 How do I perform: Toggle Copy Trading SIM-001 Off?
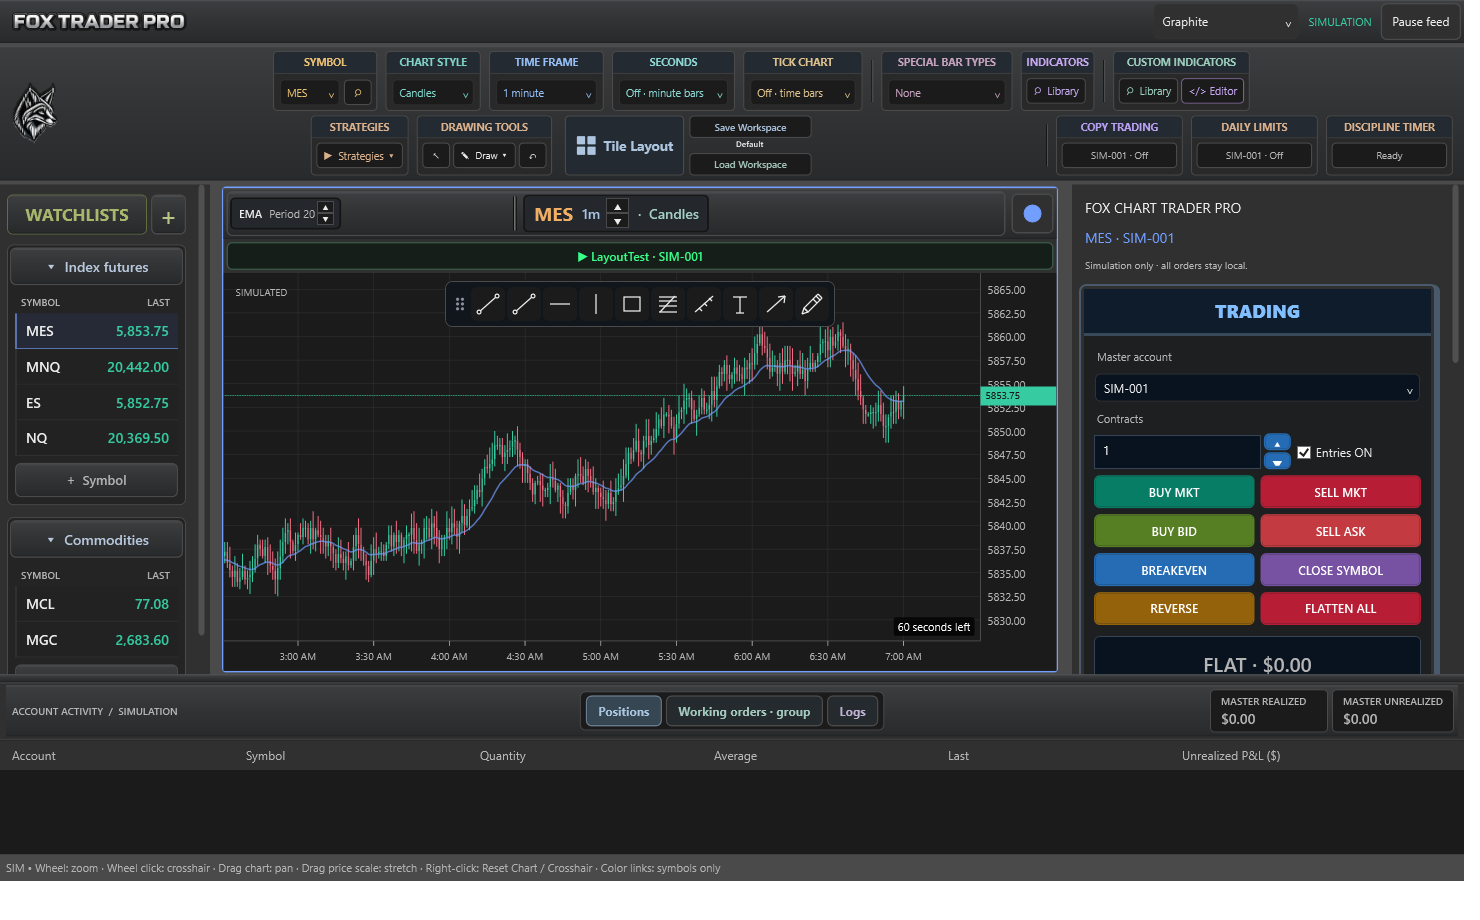[1119, 156]
